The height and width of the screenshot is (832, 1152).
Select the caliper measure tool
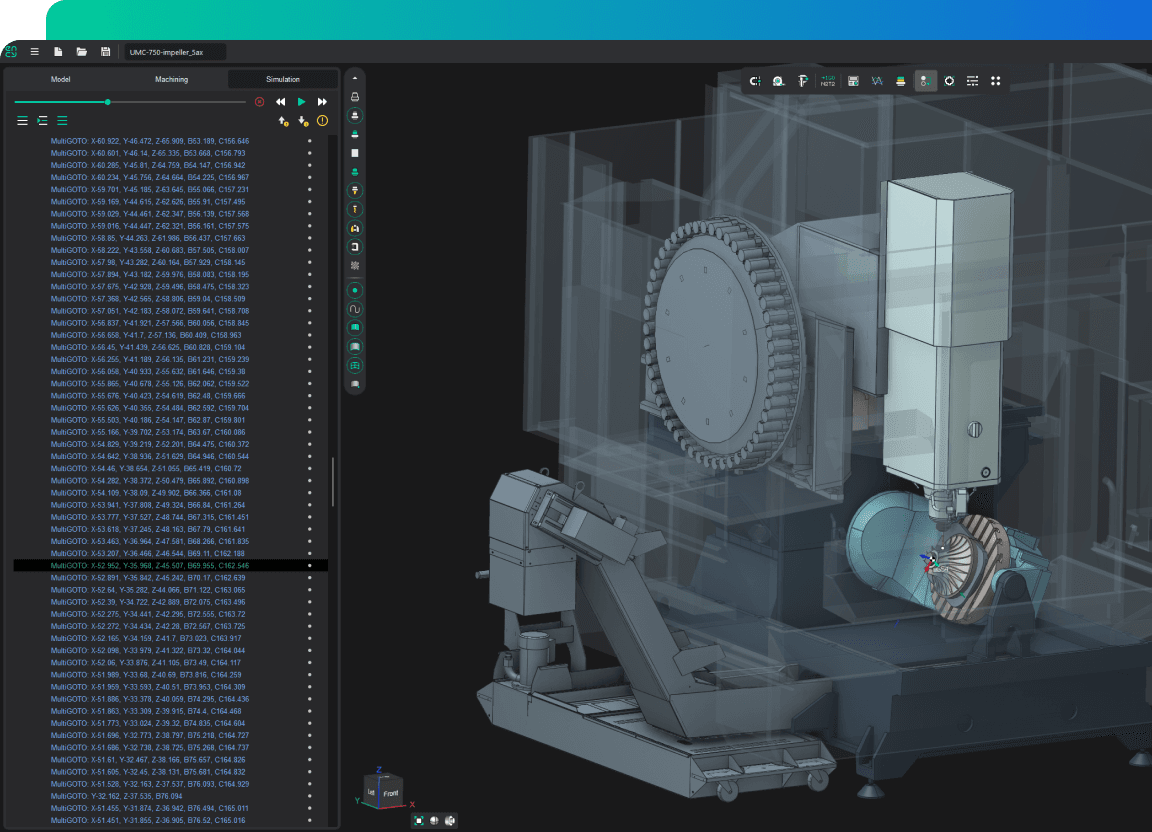click(x=803, y=81)
